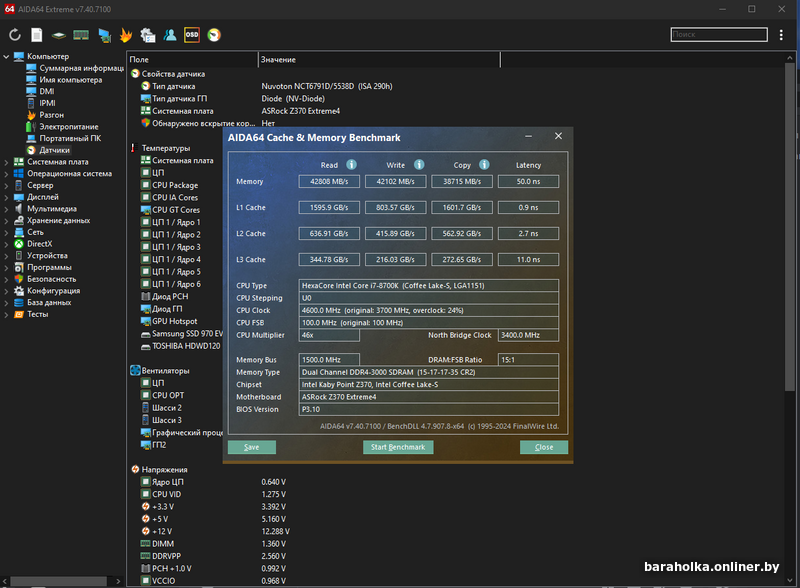
Task: Click the sensor list's scroll down arrow
Action: [x=790, y=580]
